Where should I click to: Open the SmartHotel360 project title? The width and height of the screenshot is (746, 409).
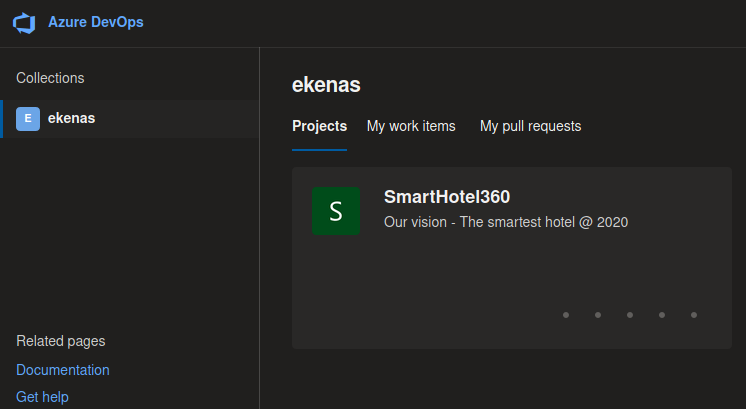point(447,197)
